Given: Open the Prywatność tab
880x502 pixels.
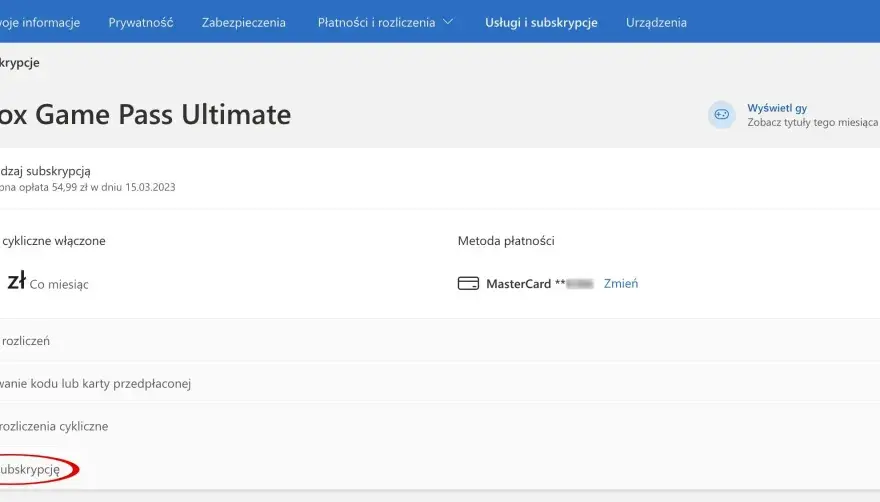Looking at the screenshot, I should (x=140, y=22).
